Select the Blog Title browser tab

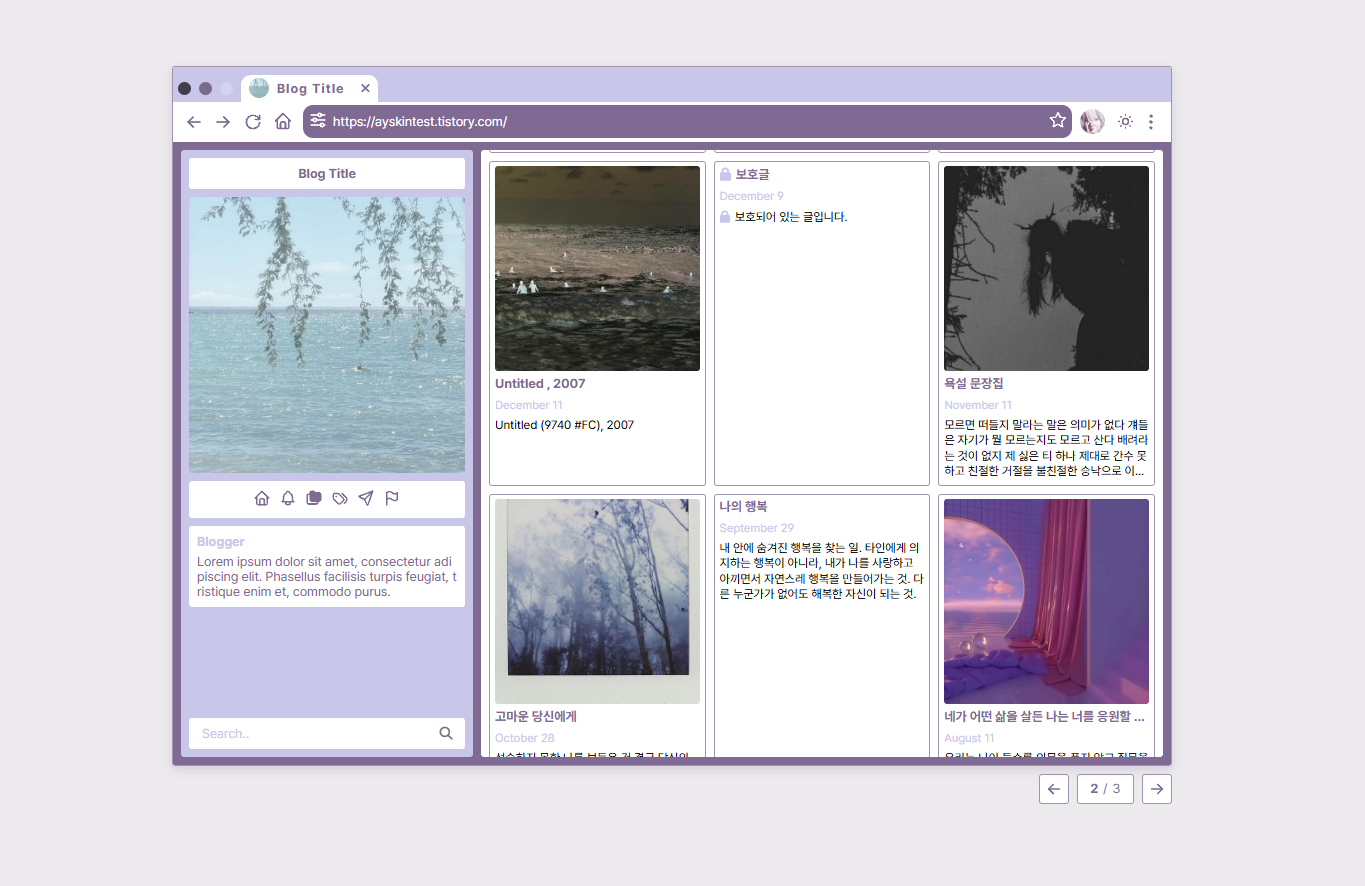309,88
